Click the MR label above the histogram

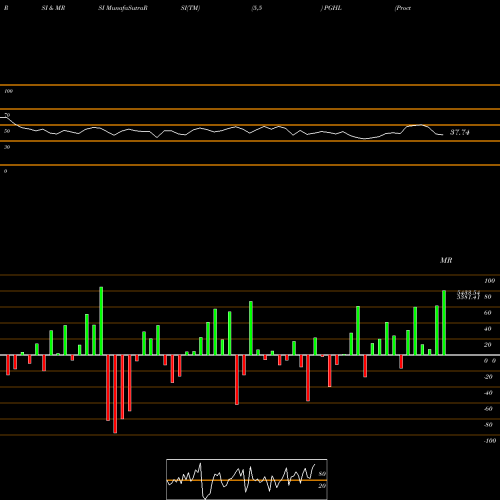point(446,260)
